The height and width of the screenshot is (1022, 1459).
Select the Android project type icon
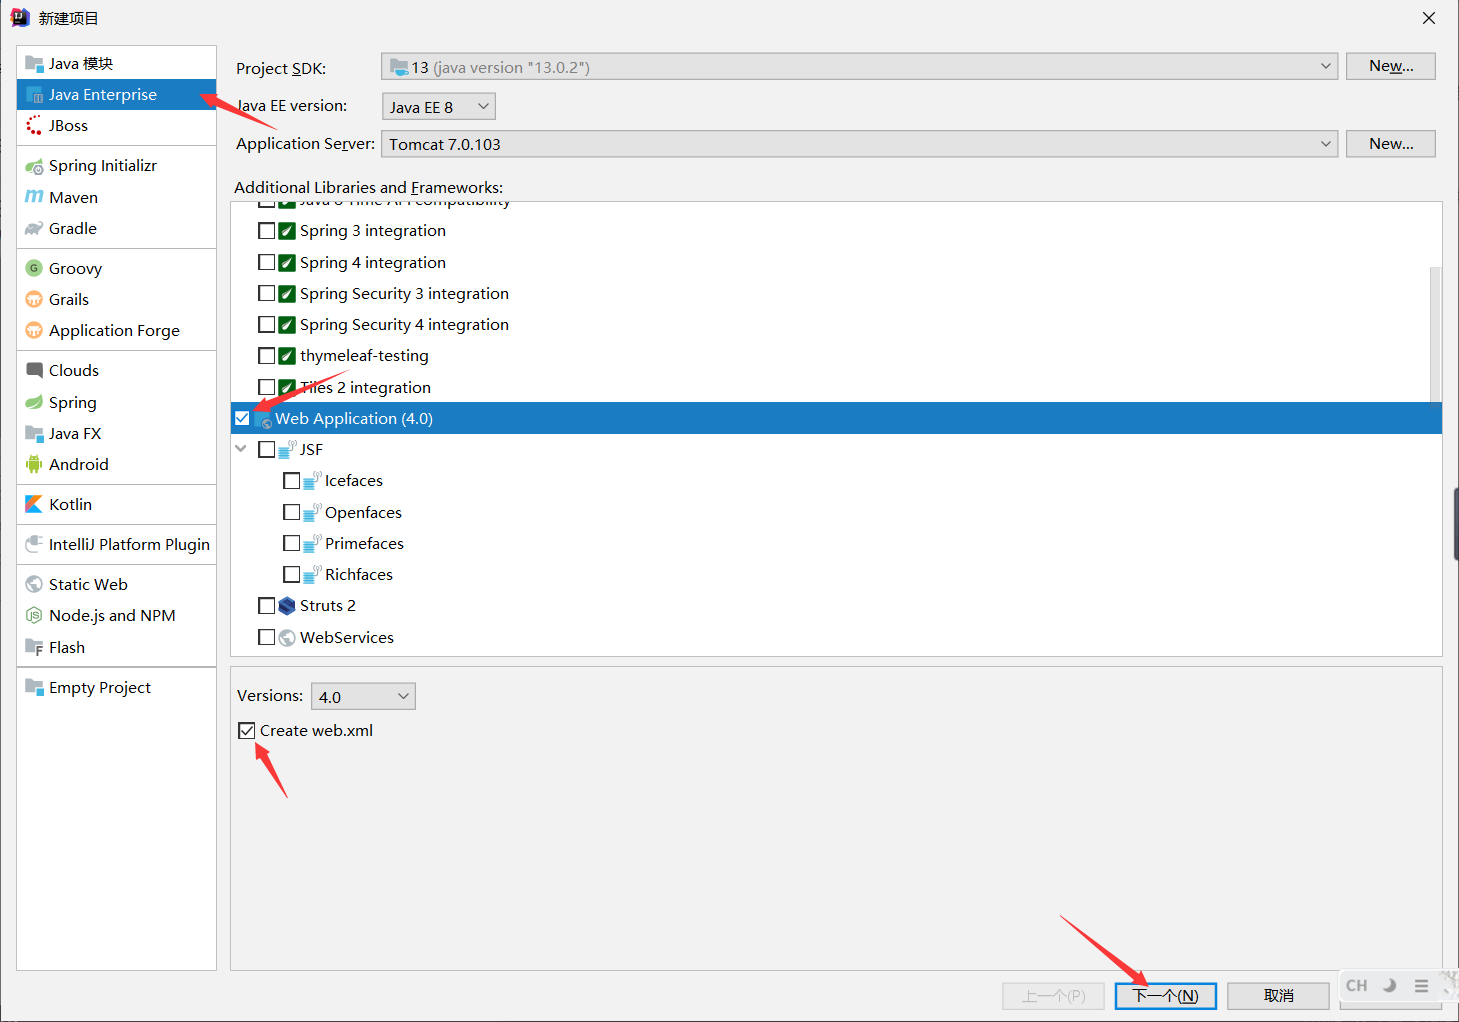point(33,464)
